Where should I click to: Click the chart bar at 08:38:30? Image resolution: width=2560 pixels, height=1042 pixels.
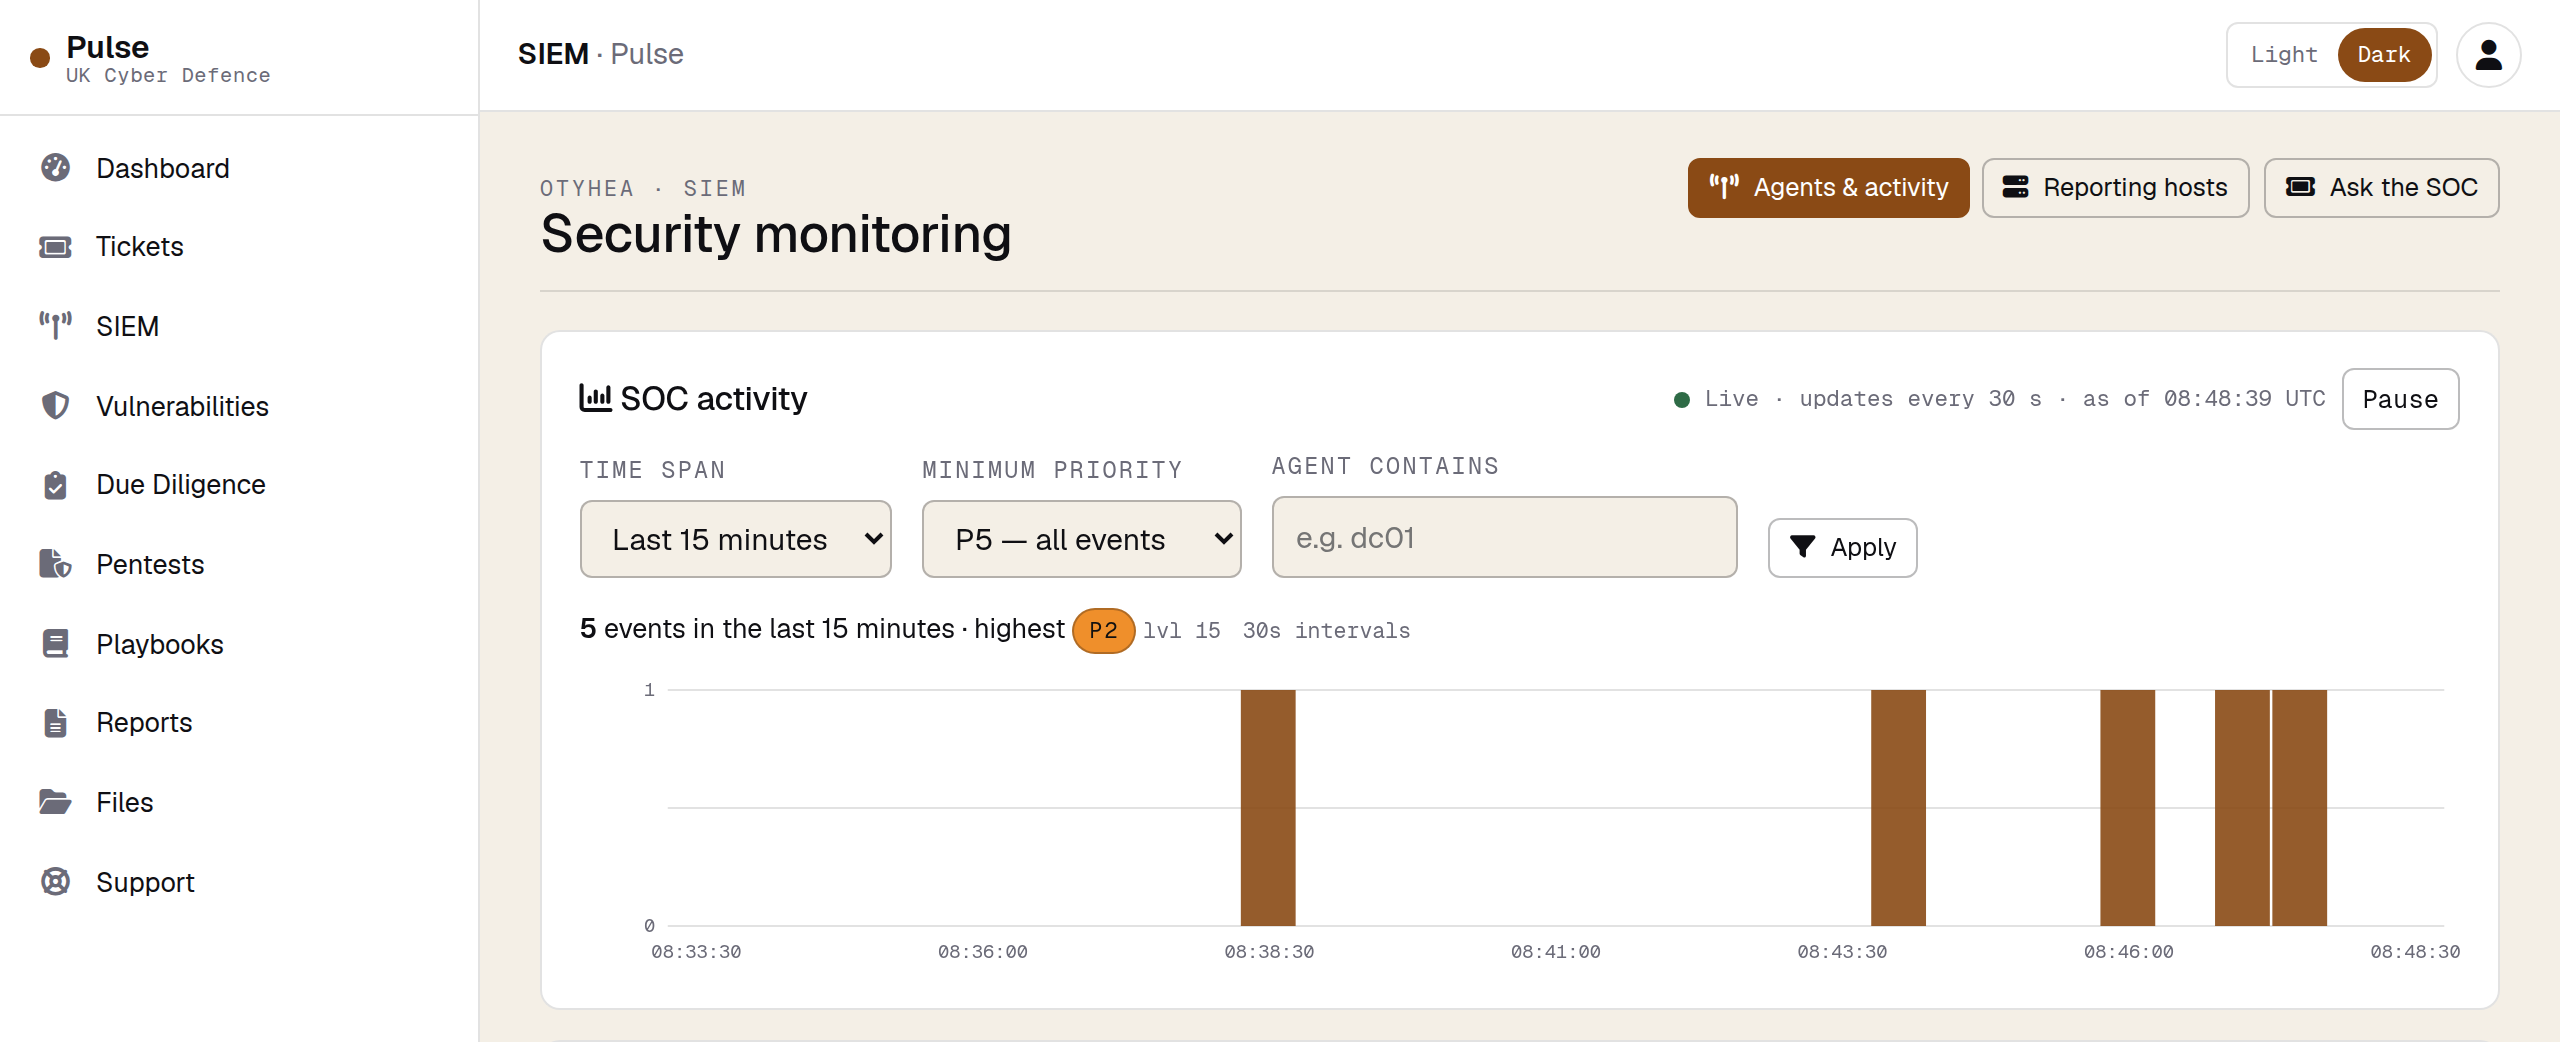pos(1268,807)
